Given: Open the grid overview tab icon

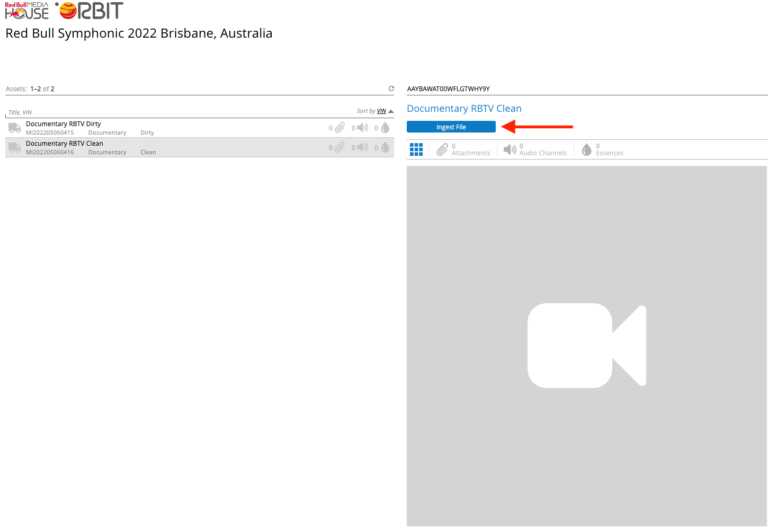Looking at the screenshot, I should point(416,149).
